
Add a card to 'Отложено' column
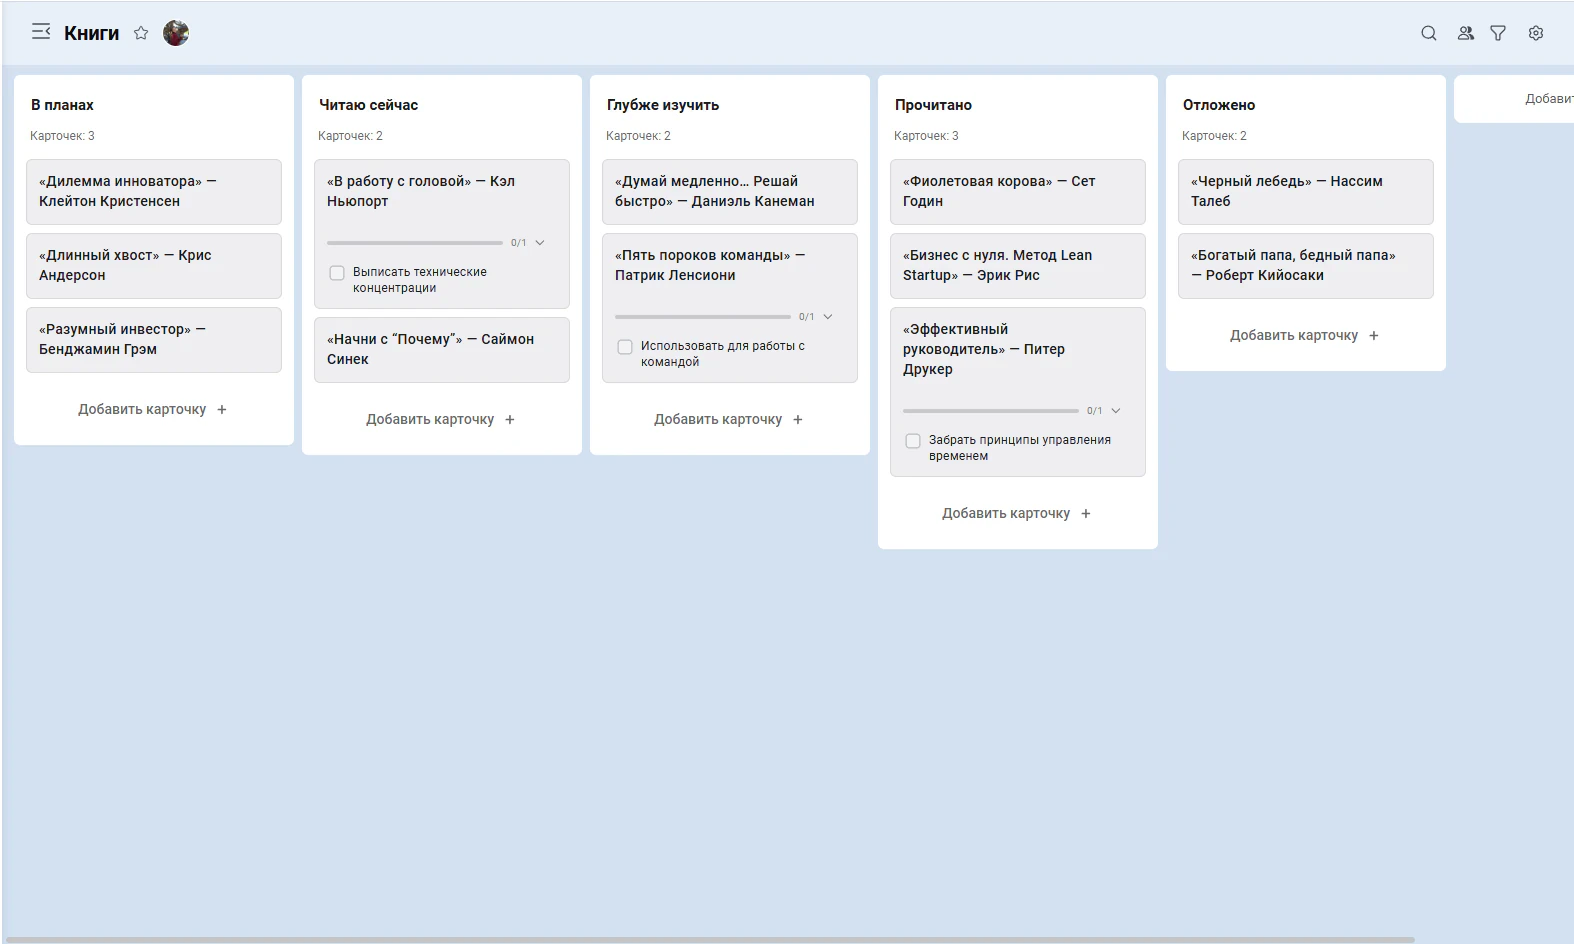click(x=1305, y=335)
